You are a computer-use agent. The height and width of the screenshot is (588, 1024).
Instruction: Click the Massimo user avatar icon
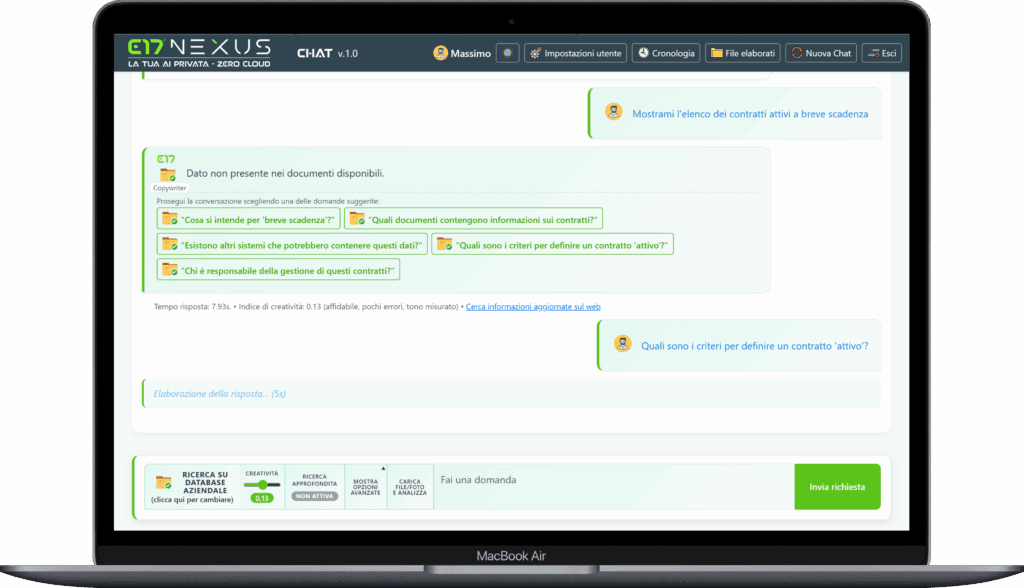click(x=441, y=53)
